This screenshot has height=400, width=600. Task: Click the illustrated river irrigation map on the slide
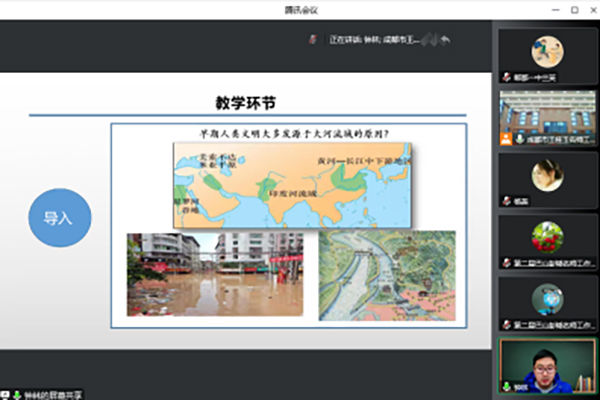(387, 276)
